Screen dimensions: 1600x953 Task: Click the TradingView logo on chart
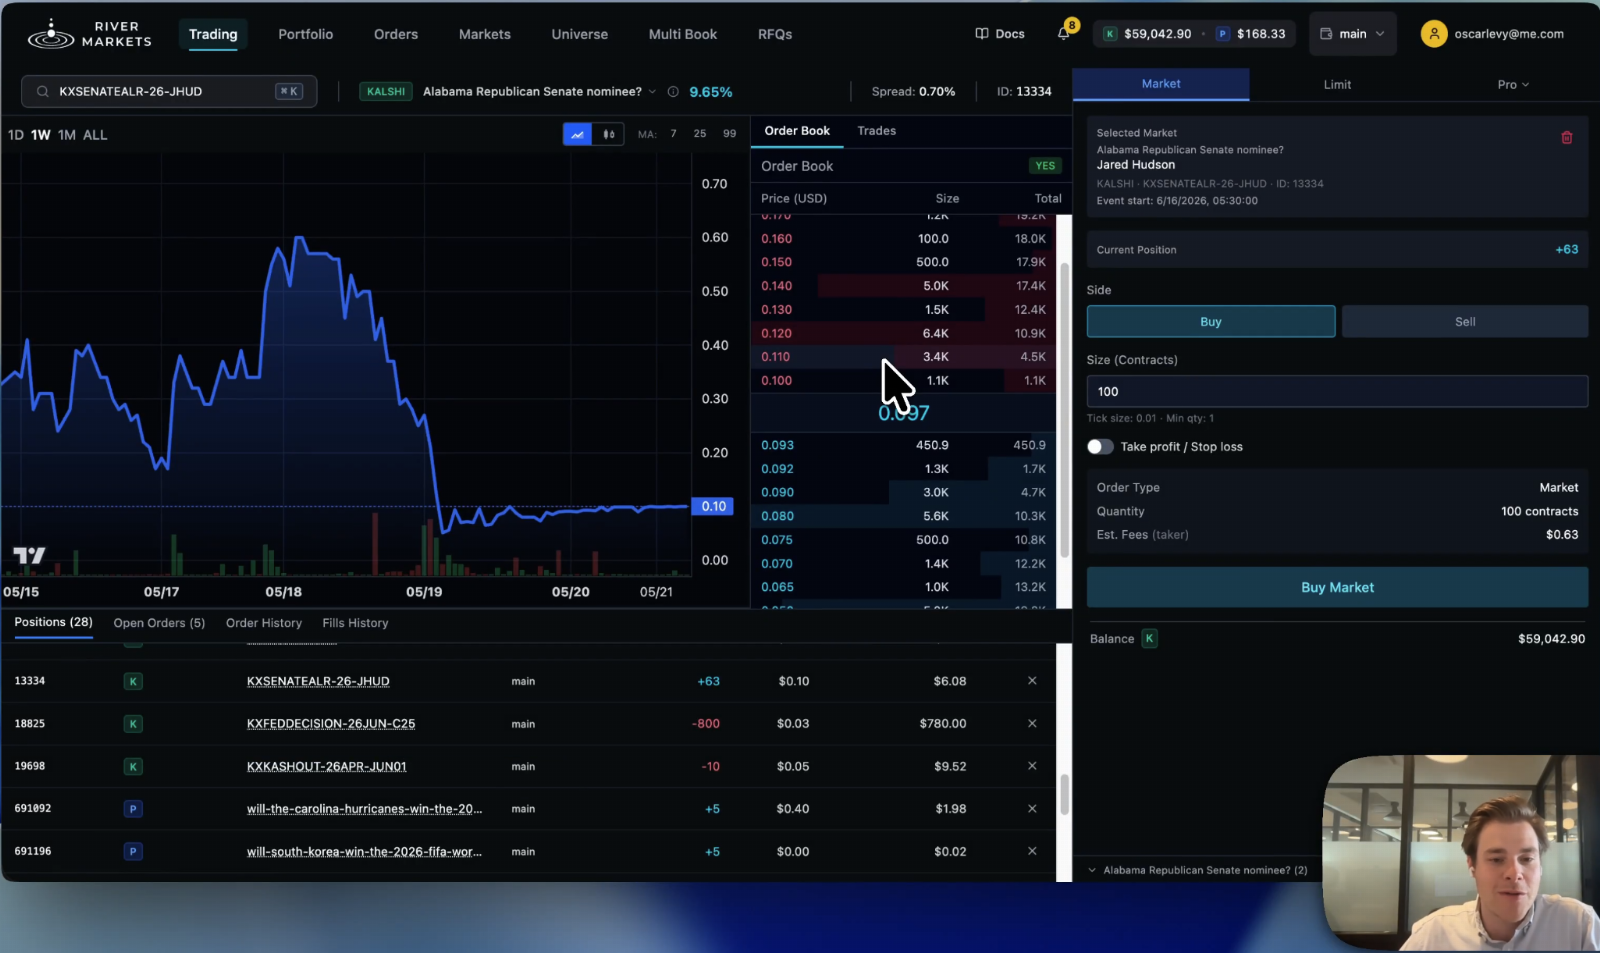coord(29,555)
